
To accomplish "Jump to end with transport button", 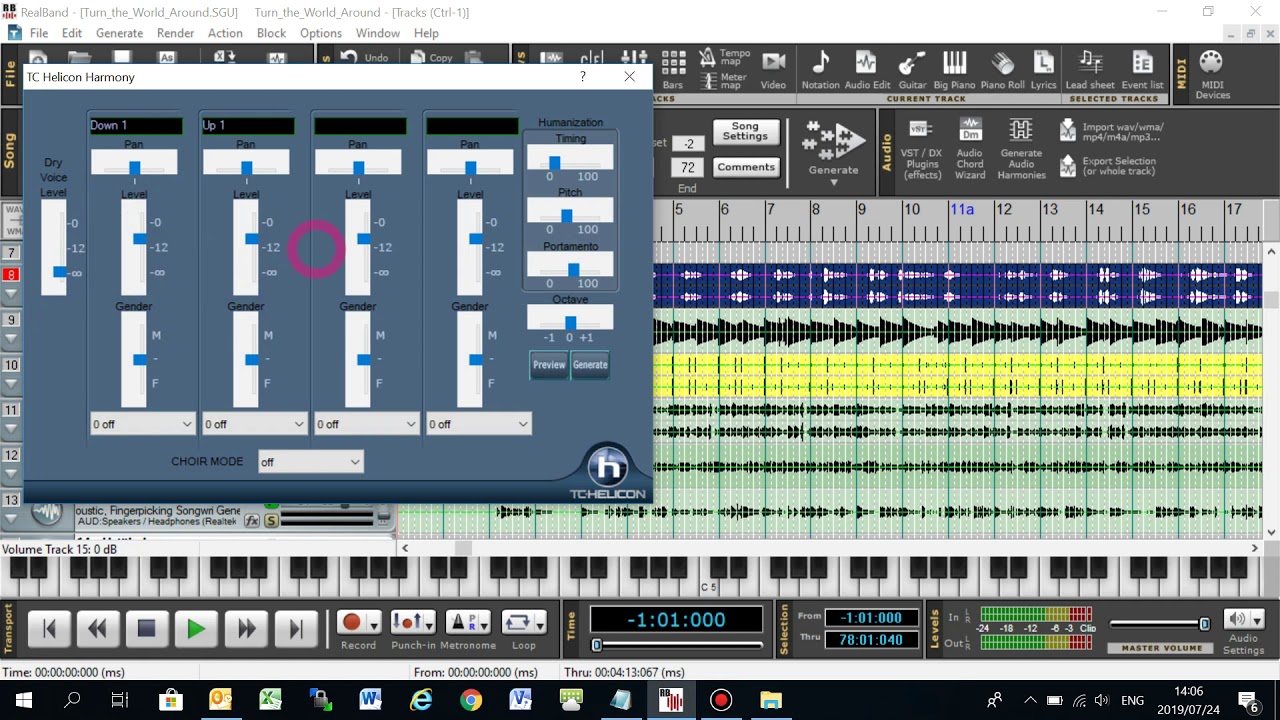I will tap(295, 628).
